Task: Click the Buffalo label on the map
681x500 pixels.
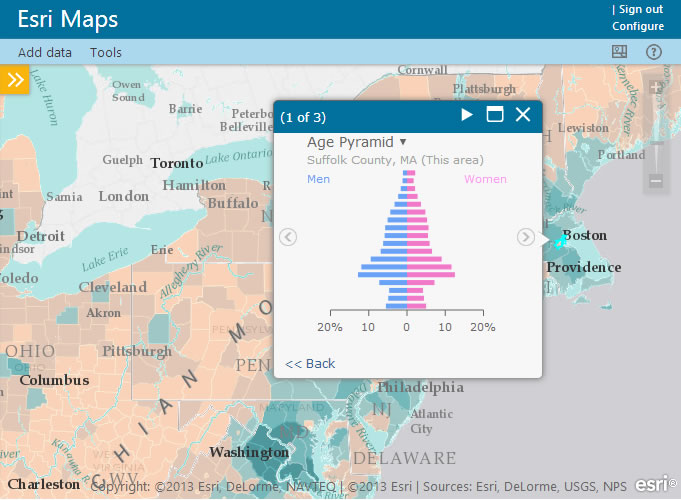Action: point(233,203)
